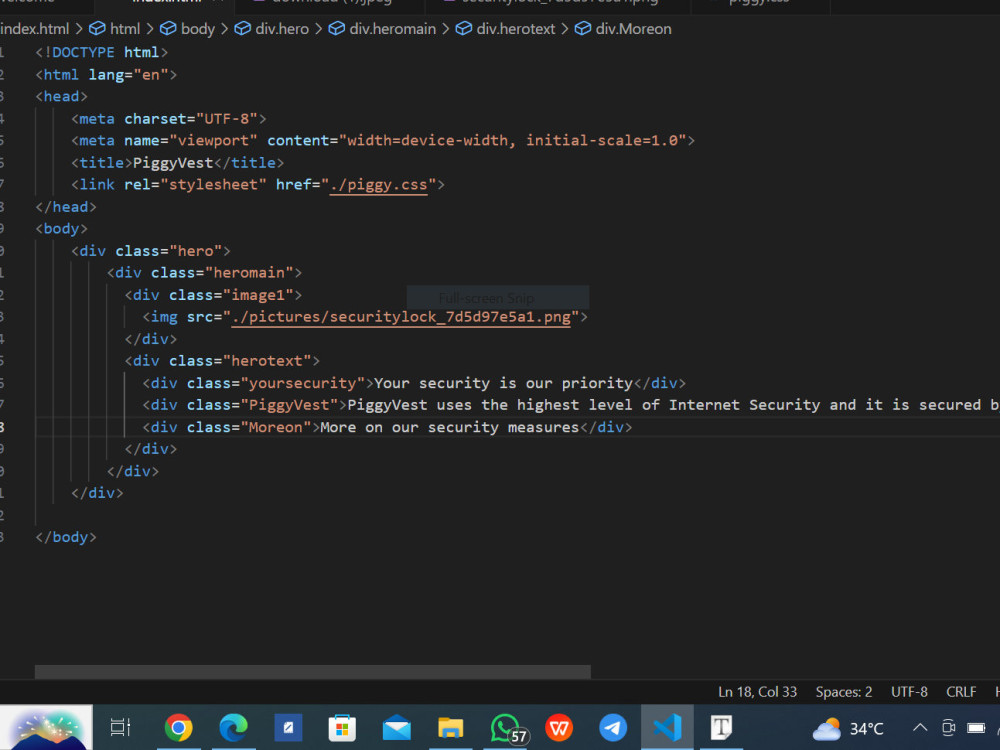Open the Typora T icon on taskbar
Screen dimensions: 1000x750
pos(721,728)
